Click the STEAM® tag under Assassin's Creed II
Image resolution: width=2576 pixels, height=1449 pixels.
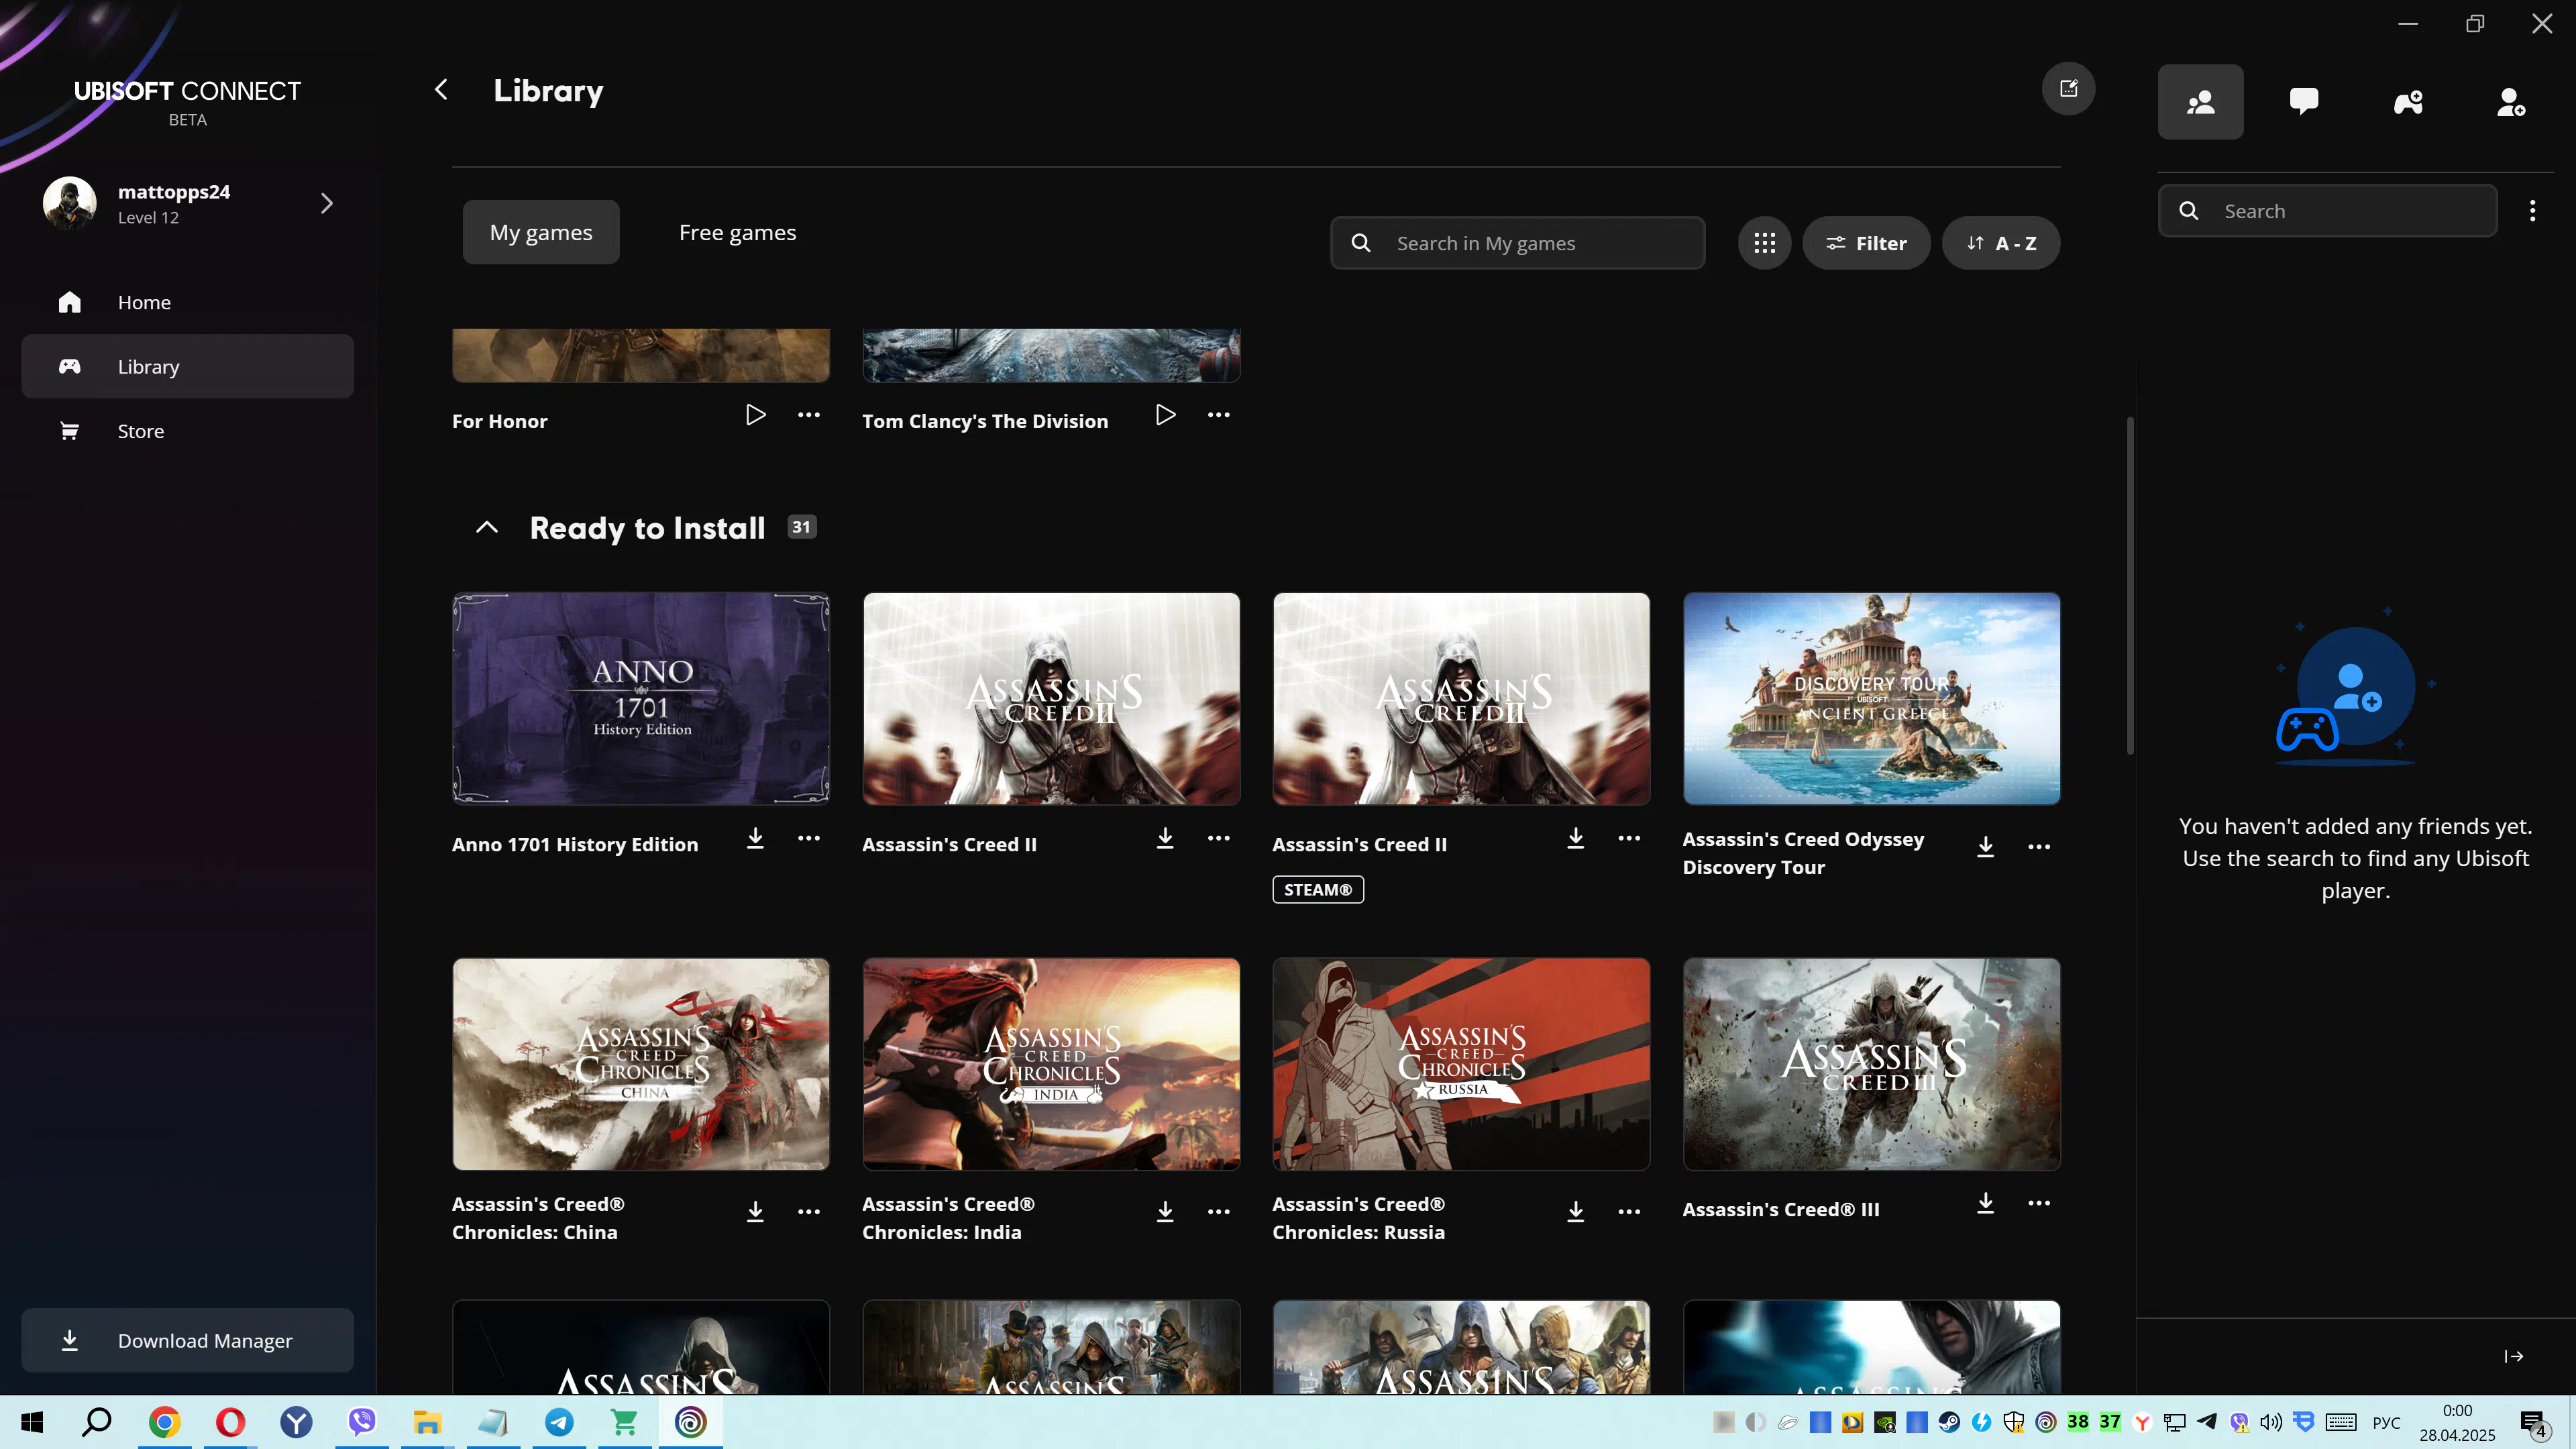[1317, 889]
